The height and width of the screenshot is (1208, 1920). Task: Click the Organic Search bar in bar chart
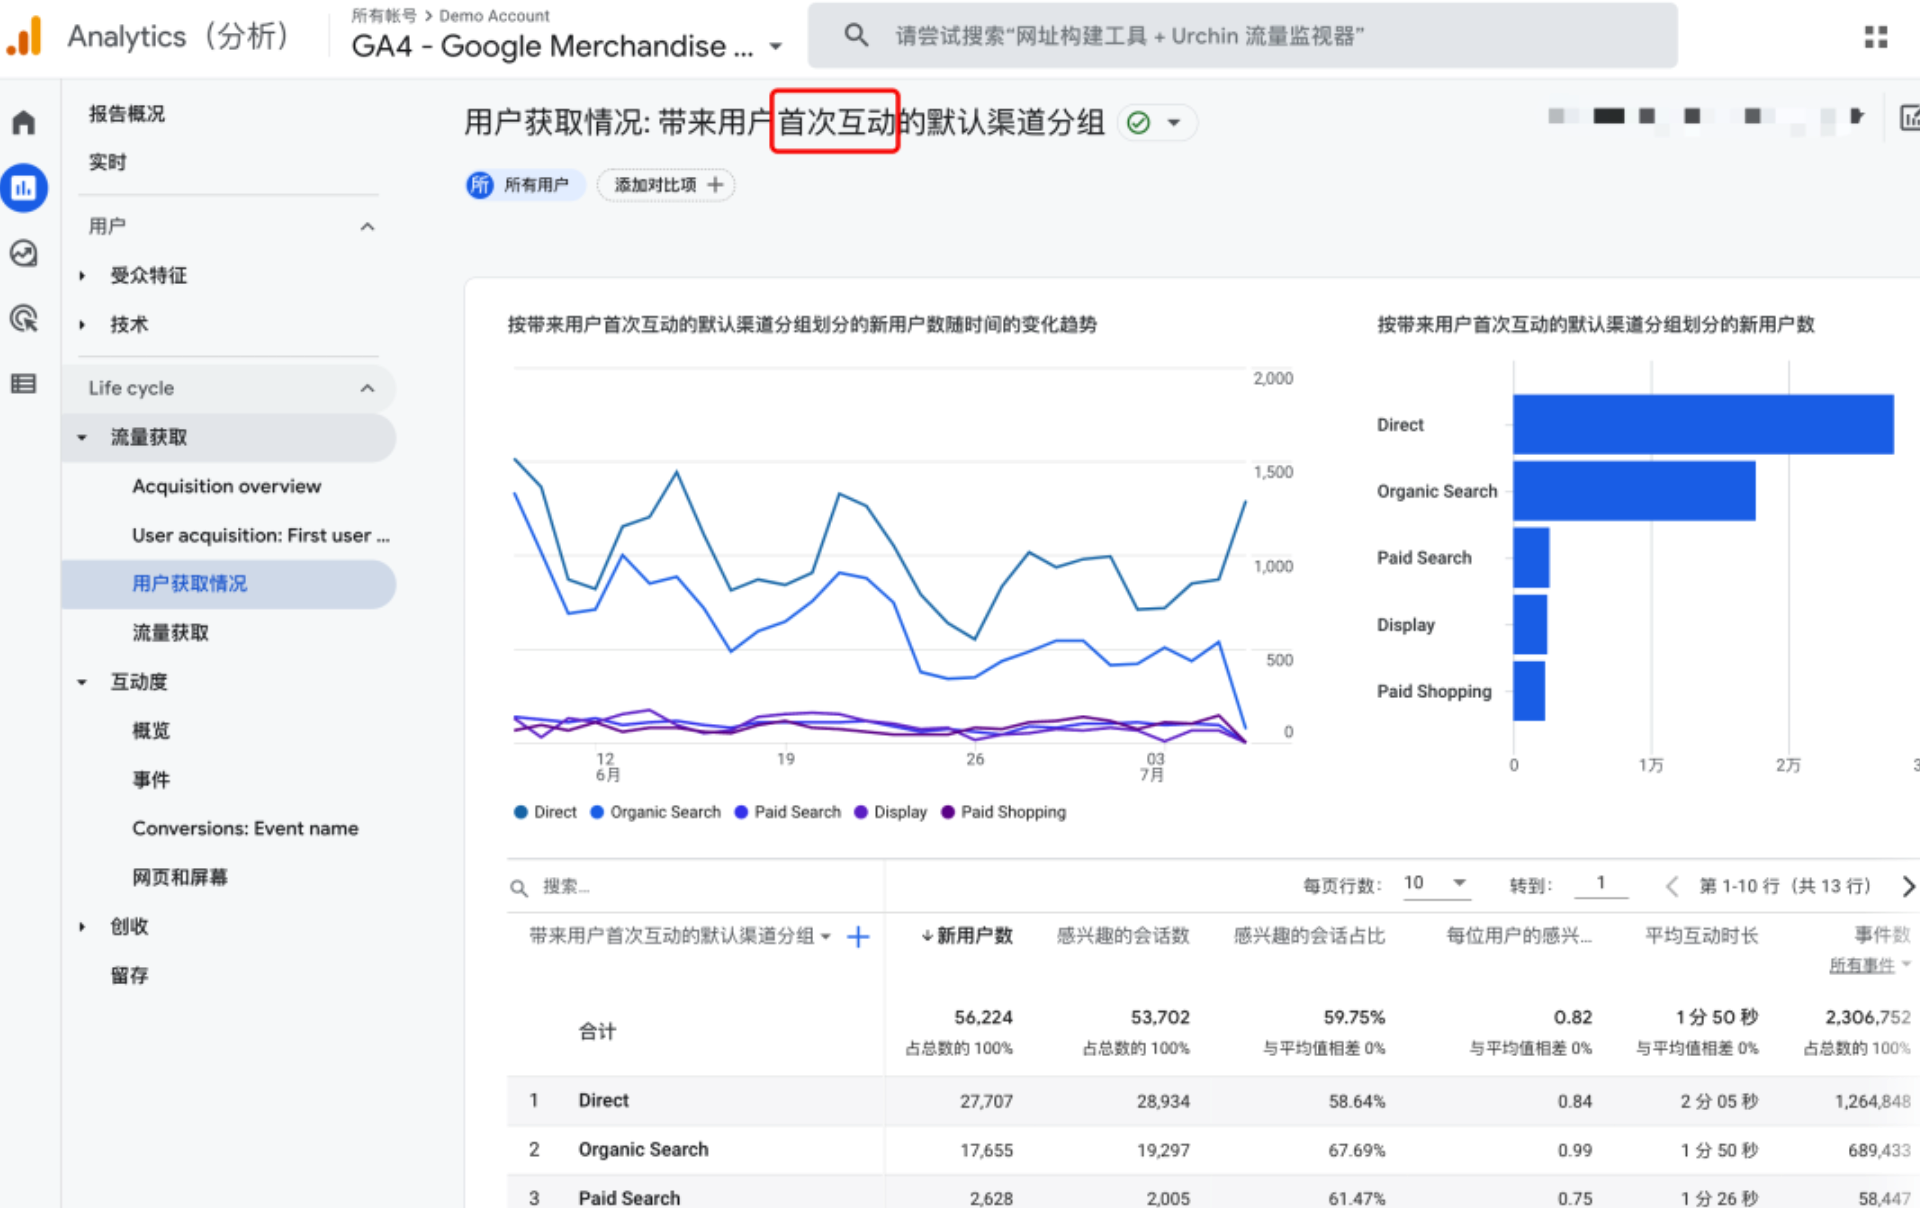pos(1634,491)
